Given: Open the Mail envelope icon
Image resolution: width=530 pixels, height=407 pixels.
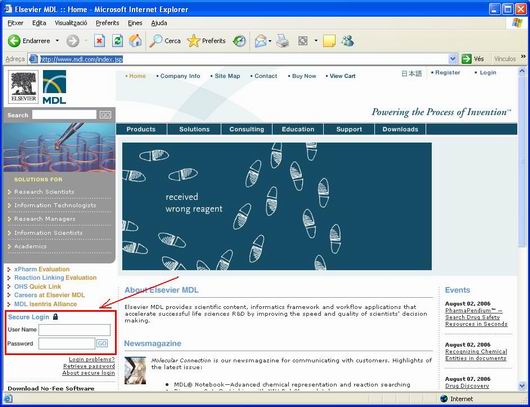Looking at the screenshot, I should tap(260, 41).
